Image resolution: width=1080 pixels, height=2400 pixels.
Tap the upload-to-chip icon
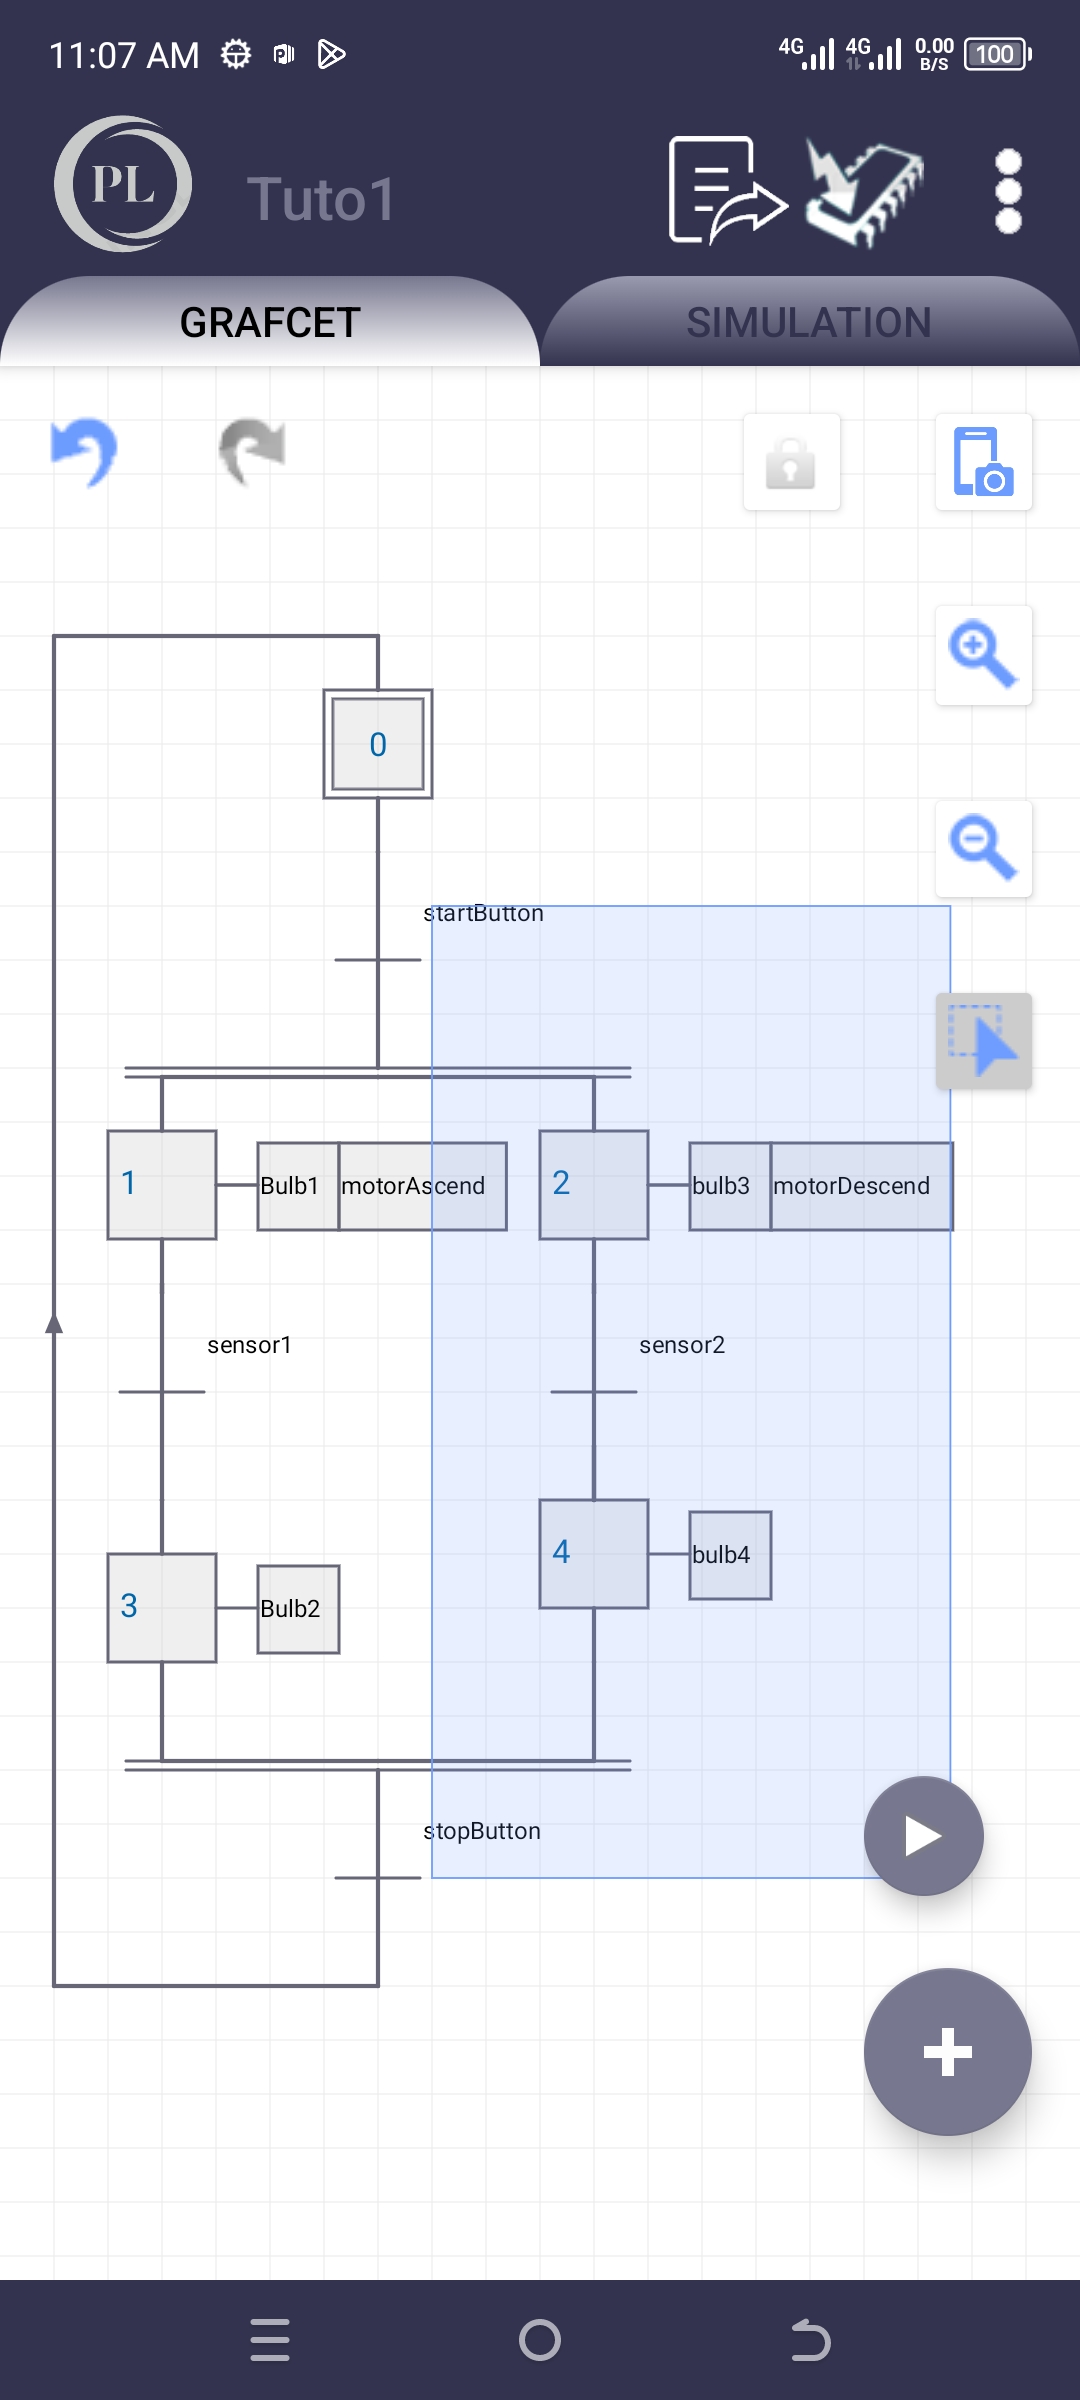tap(864, 192)
